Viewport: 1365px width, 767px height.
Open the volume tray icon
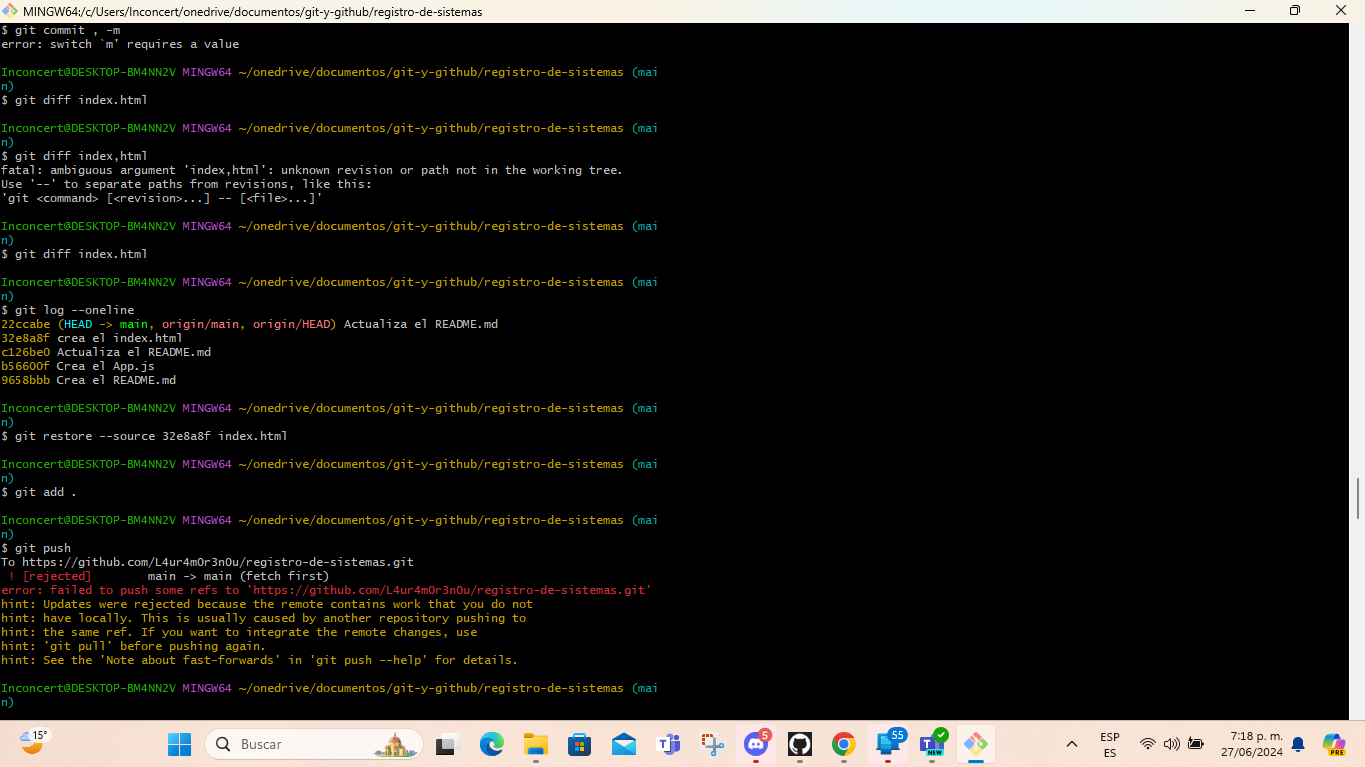[x=1172, y=744]
